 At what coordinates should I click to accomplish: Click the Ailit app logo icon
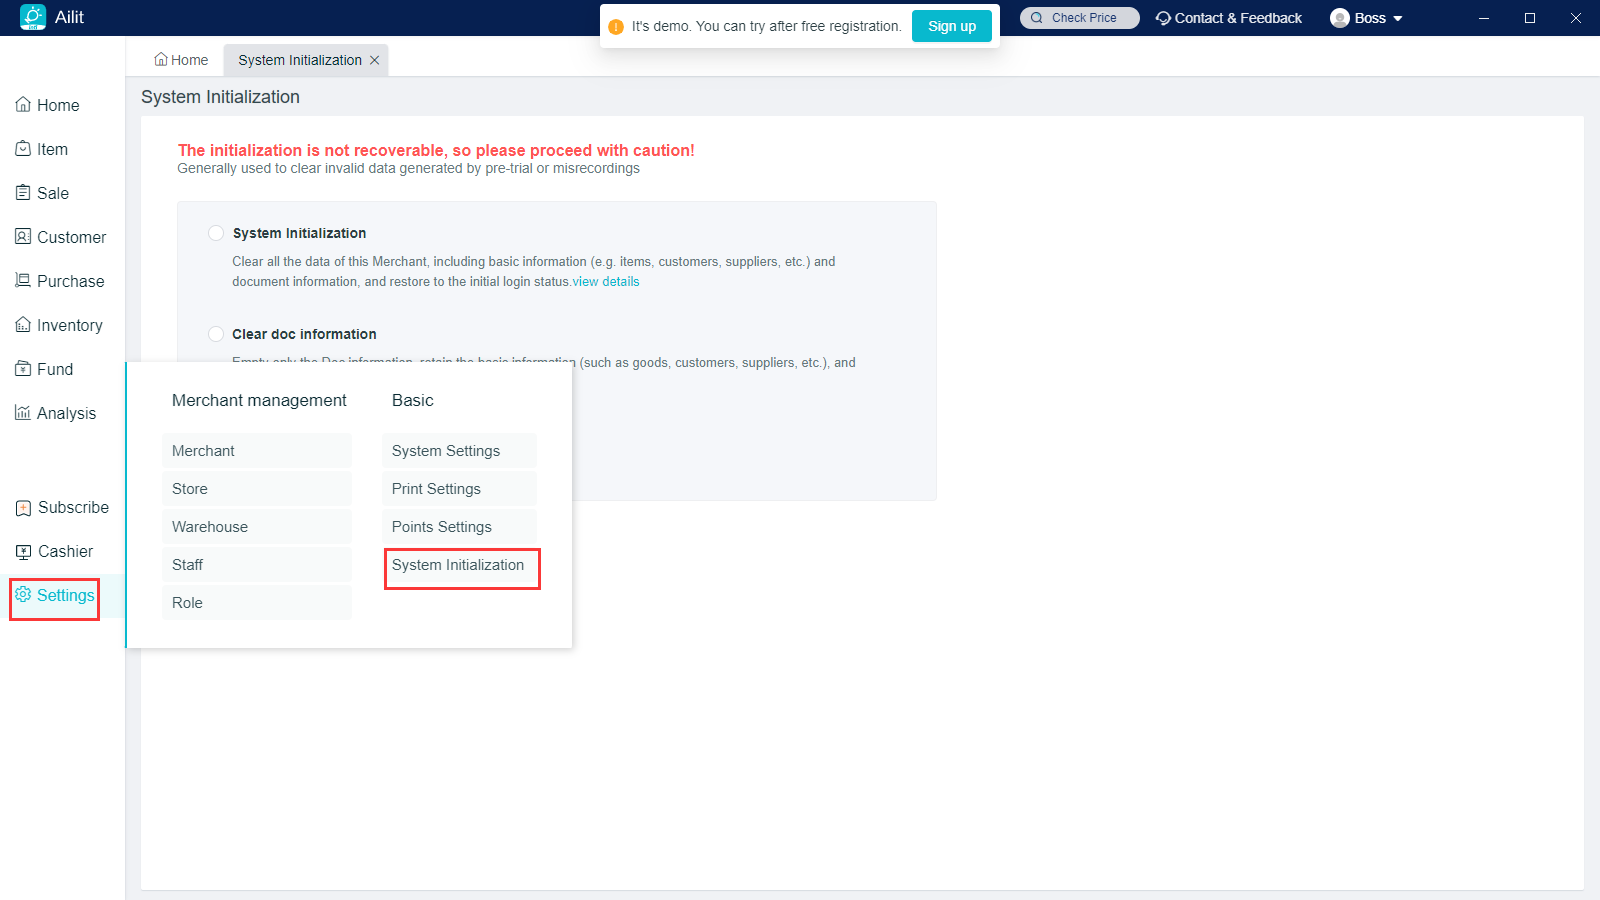33,17
